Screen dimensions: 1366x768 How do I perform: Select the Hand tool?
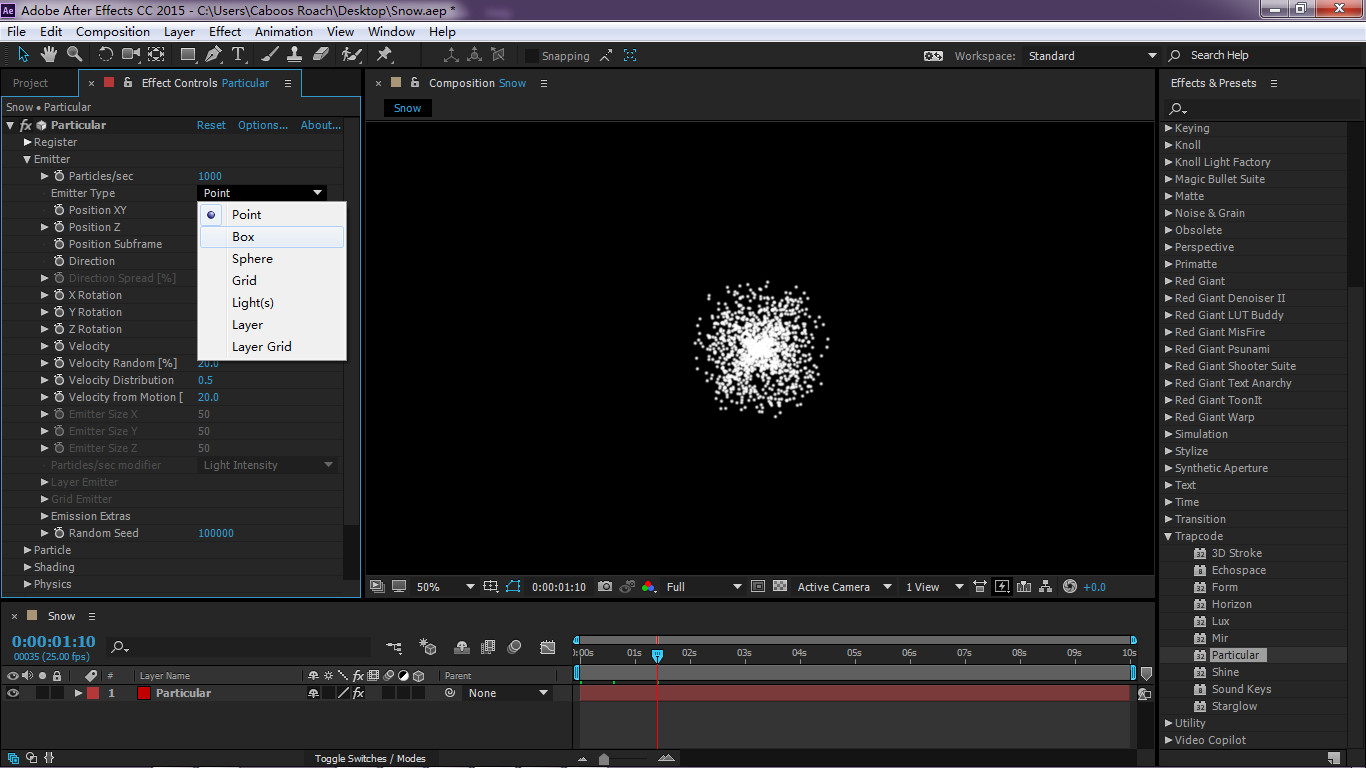pyautogui.click(x=49, y=55)
